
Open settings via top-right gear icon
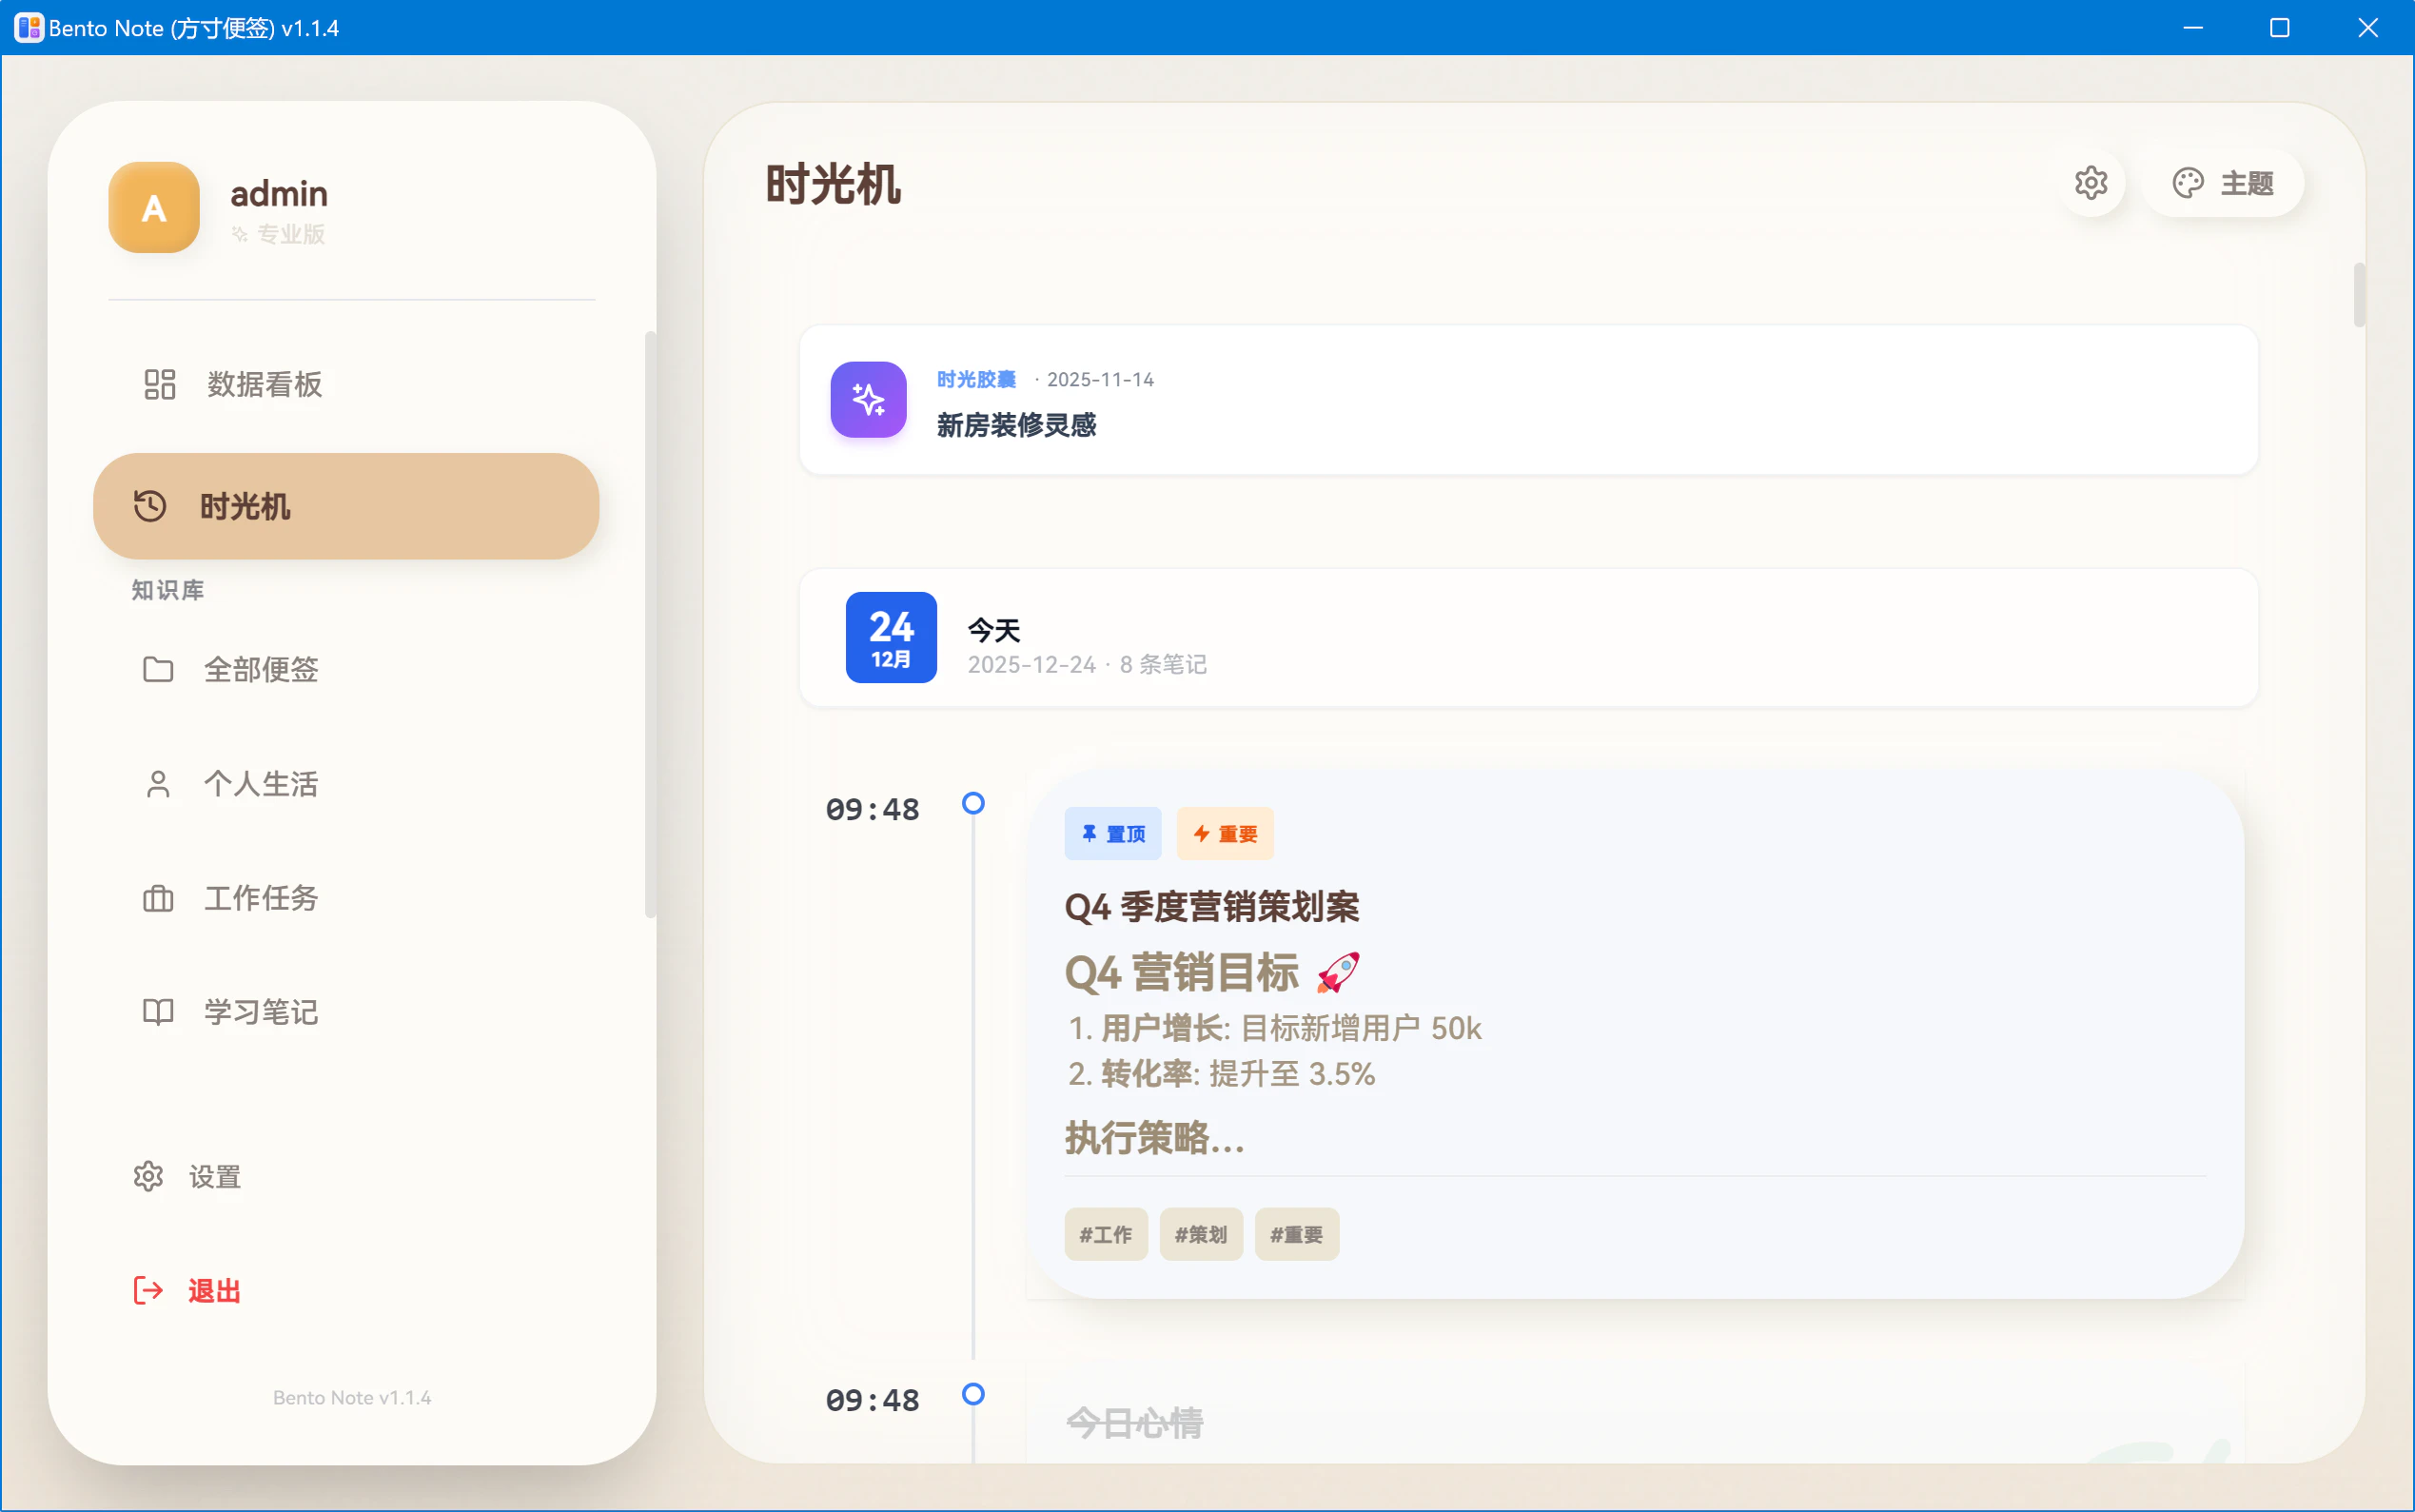2090,183
